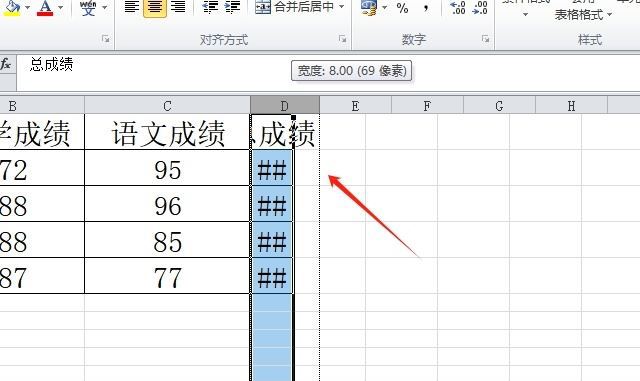Decrease indent
This screenshot has width=640, height=381.
point(210,7)
